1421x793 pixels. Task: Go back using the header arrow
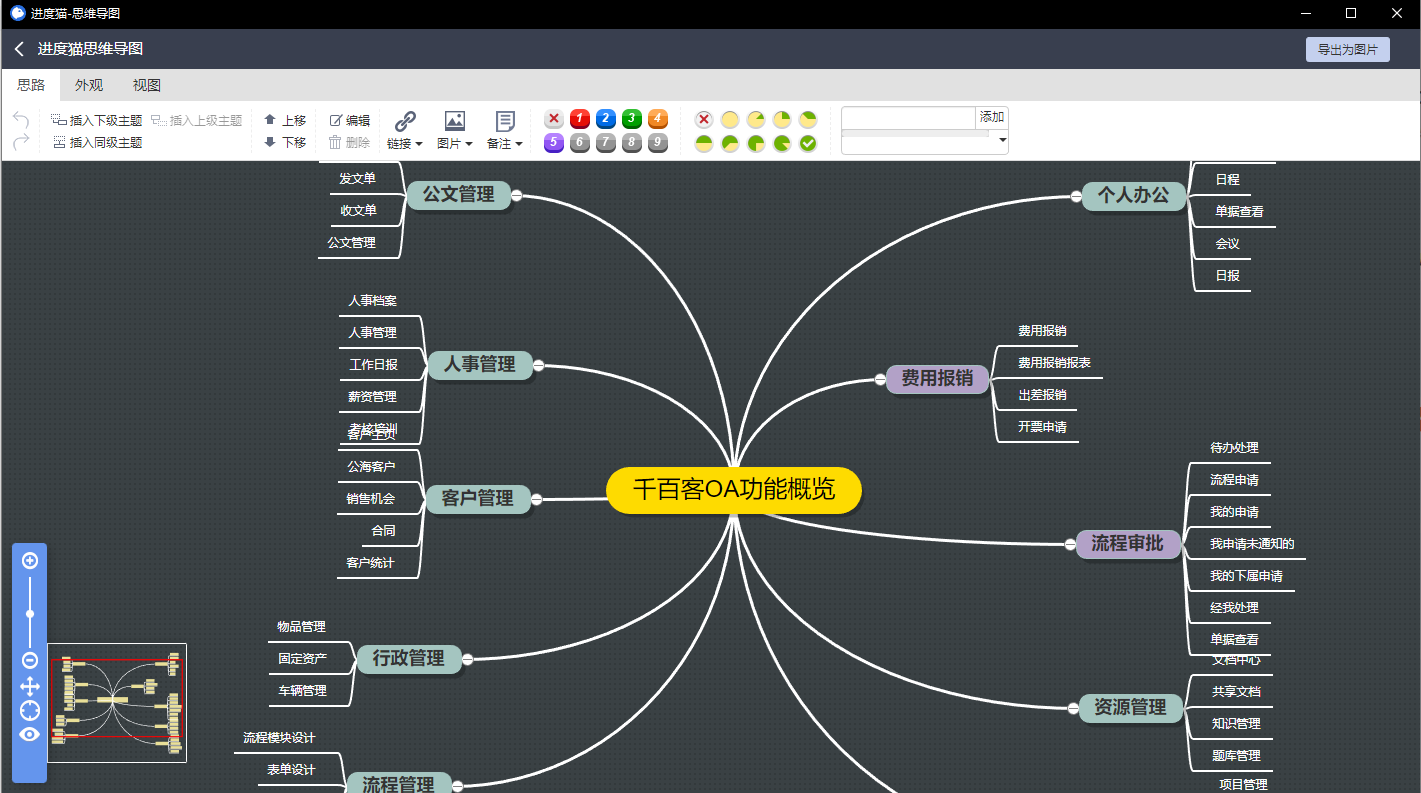point(19,49)
